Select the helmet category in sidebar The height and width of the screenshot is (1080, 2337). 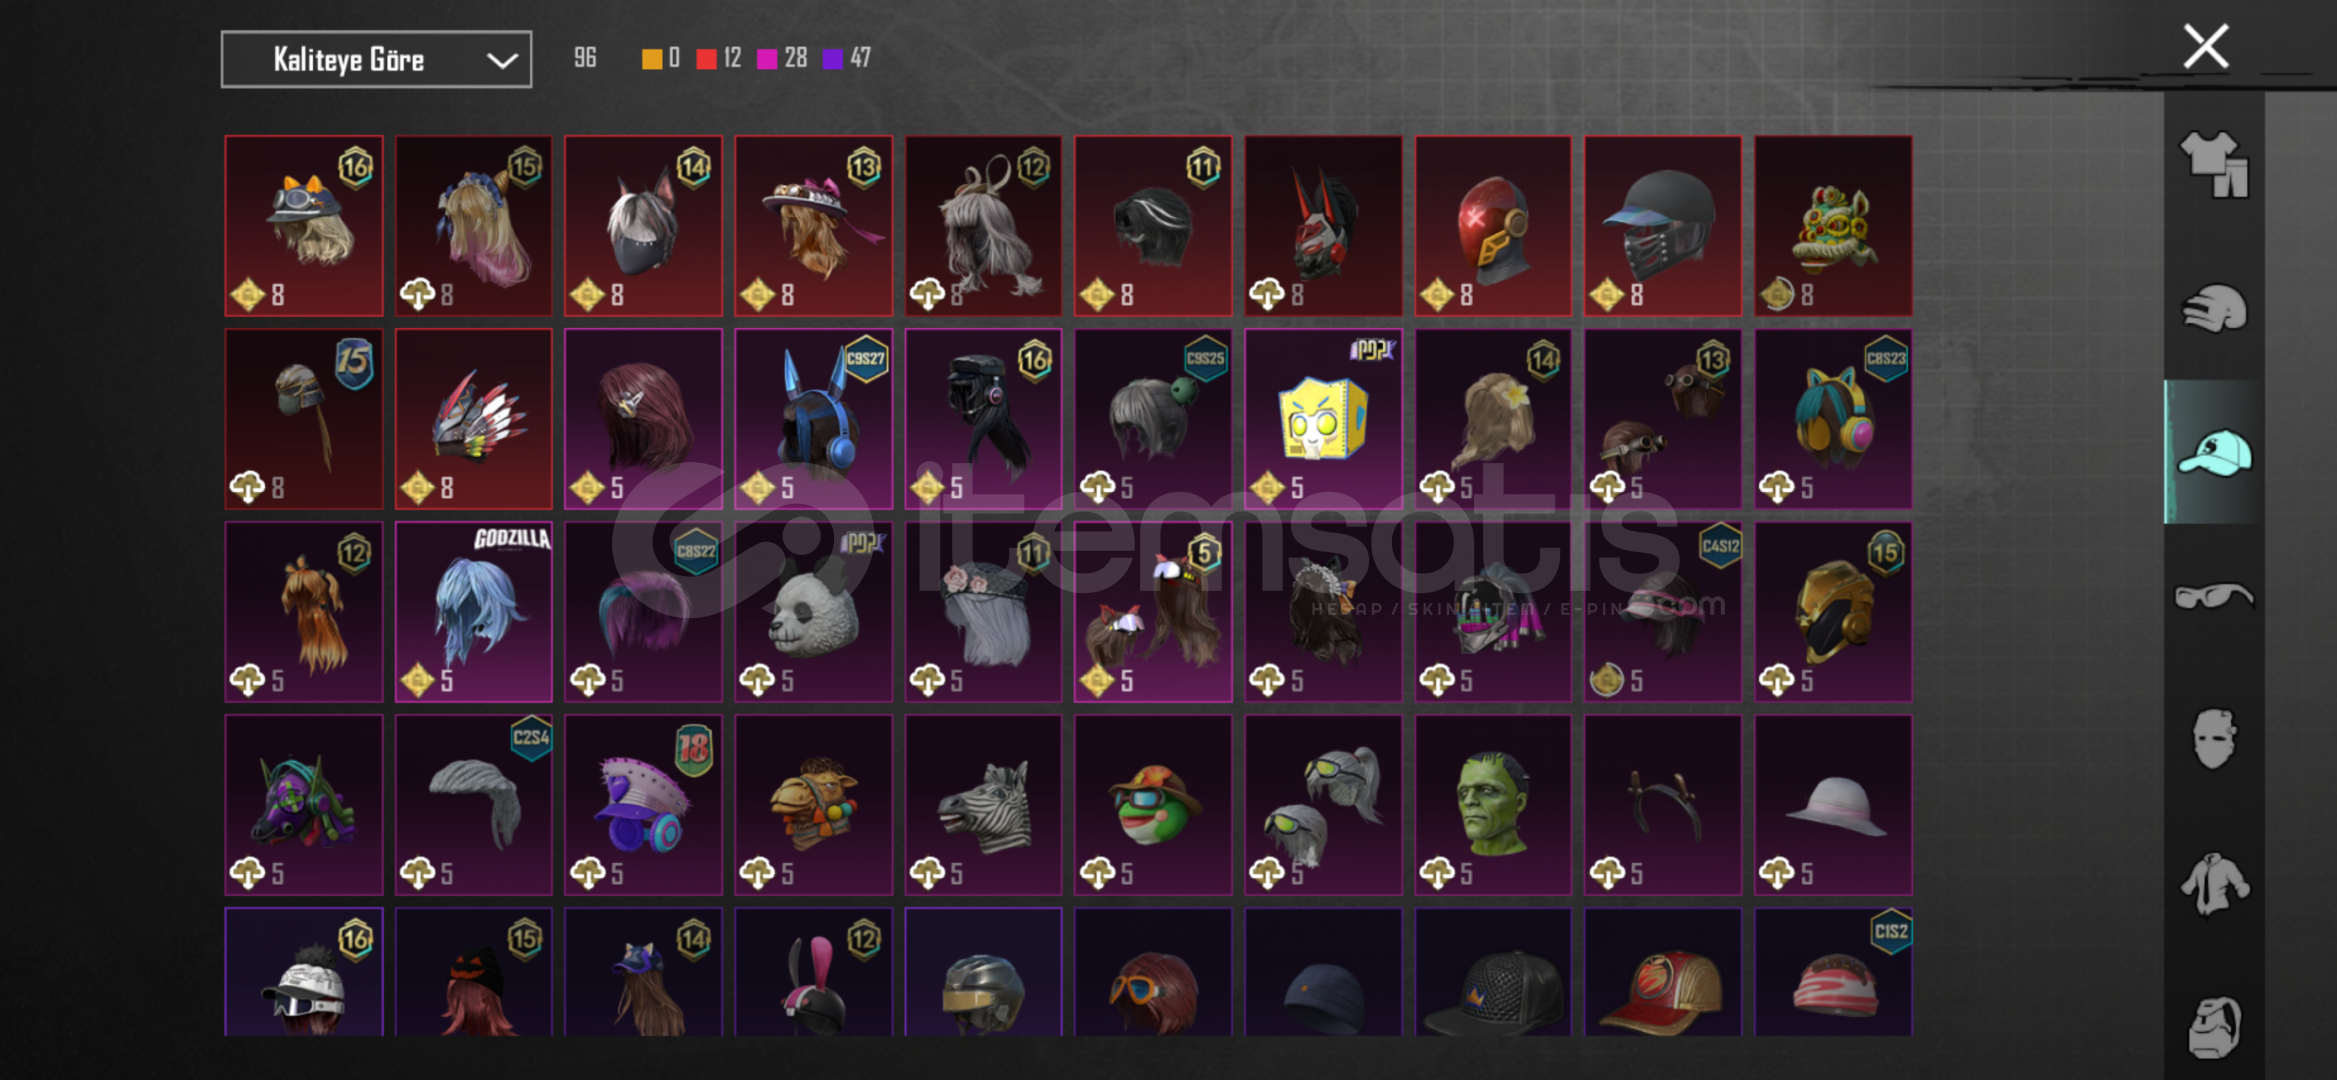pos(2214,308)
